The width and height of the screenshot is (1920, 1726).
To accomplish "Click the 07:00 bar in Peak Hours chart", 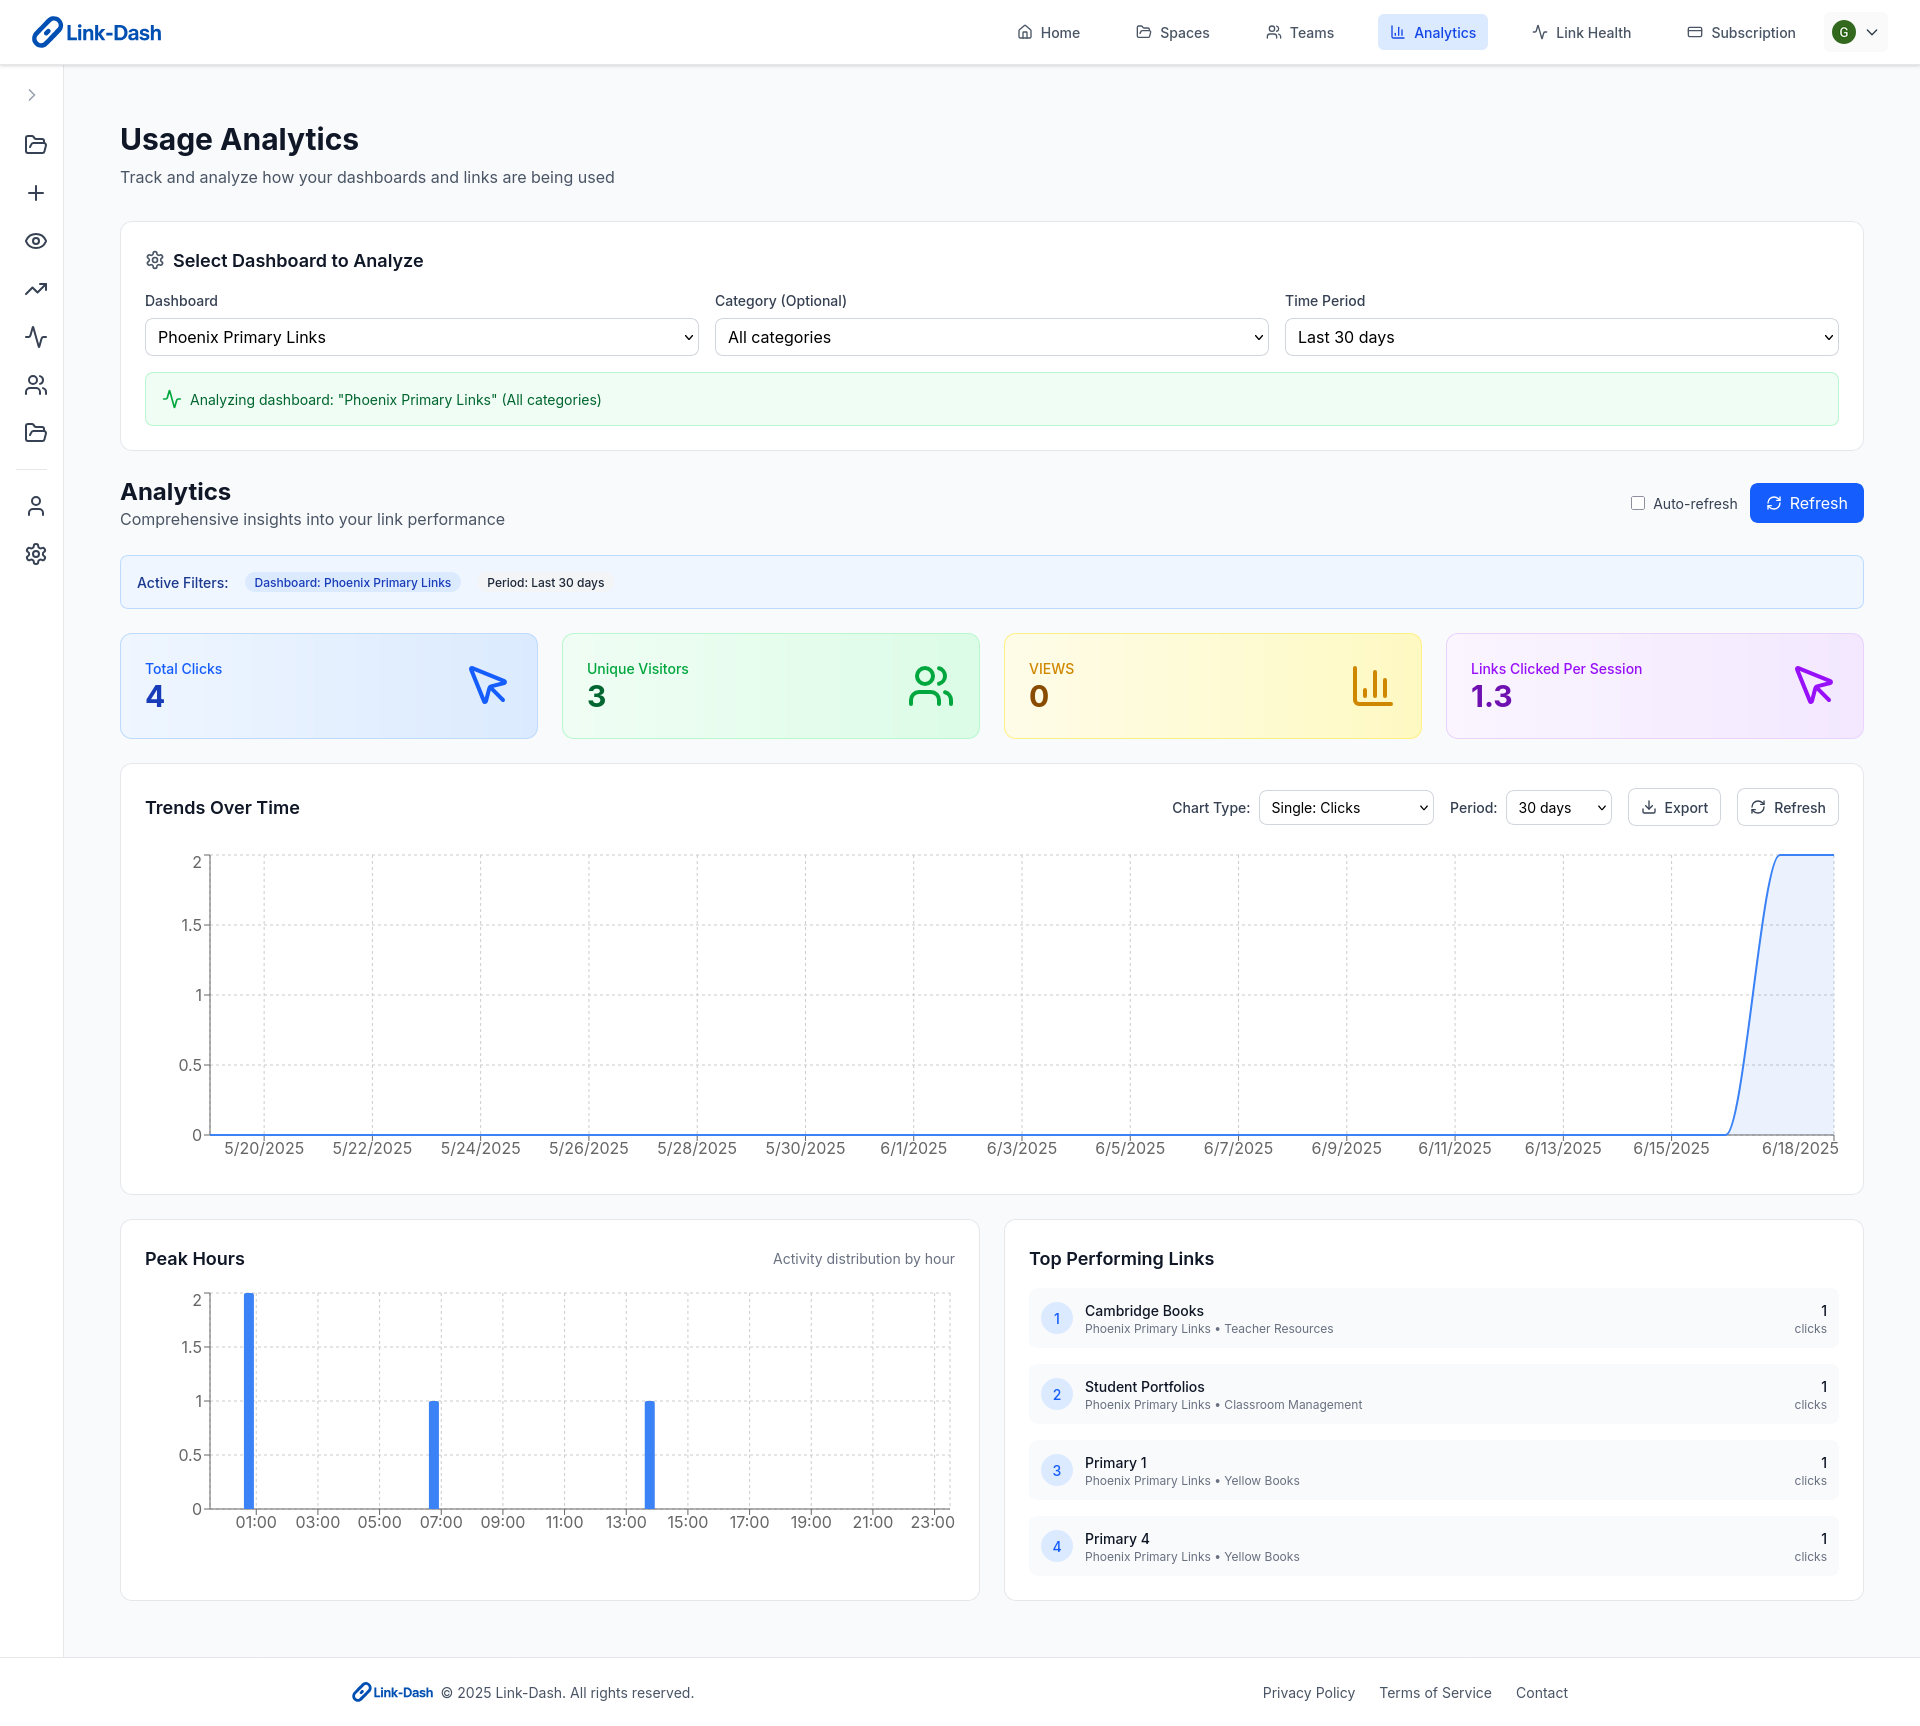I will (434, 1455).
